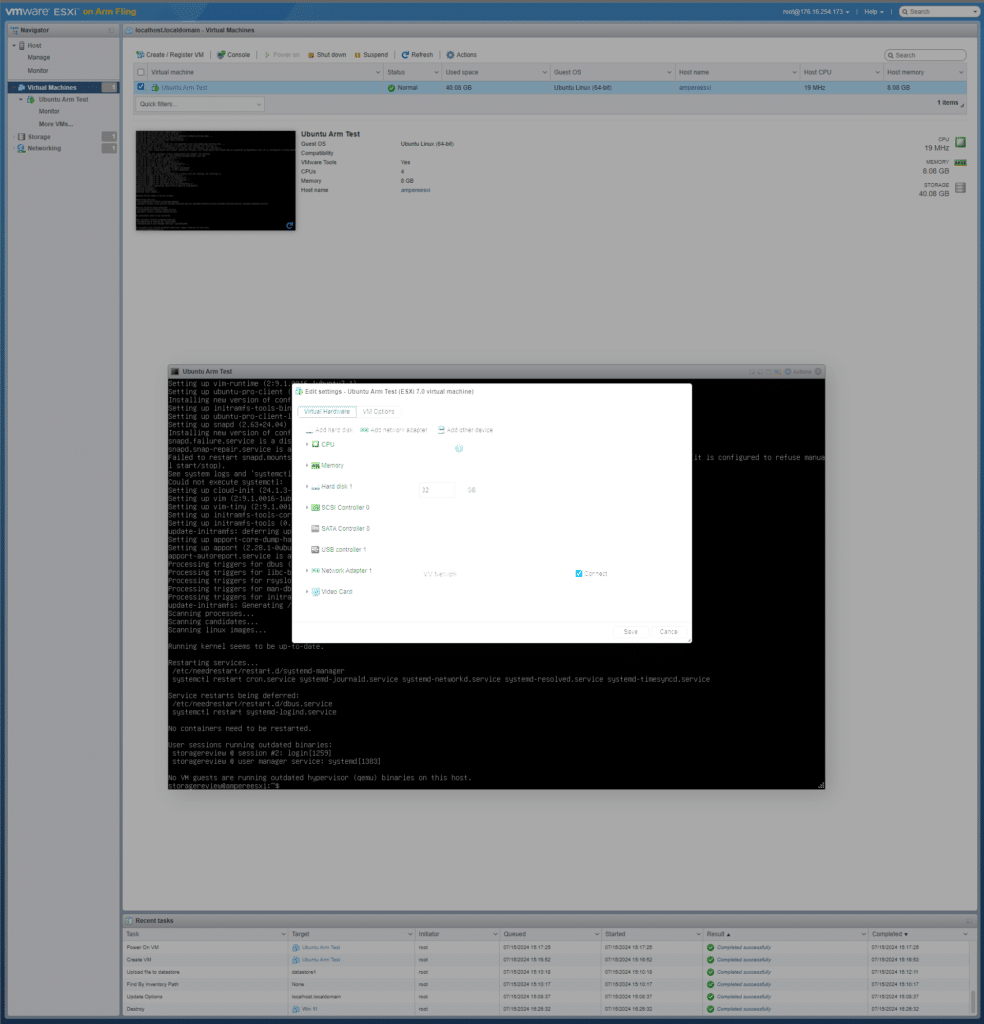
Task: Click the Add hard disk button in Edit settings
Action: coord(329,430)
